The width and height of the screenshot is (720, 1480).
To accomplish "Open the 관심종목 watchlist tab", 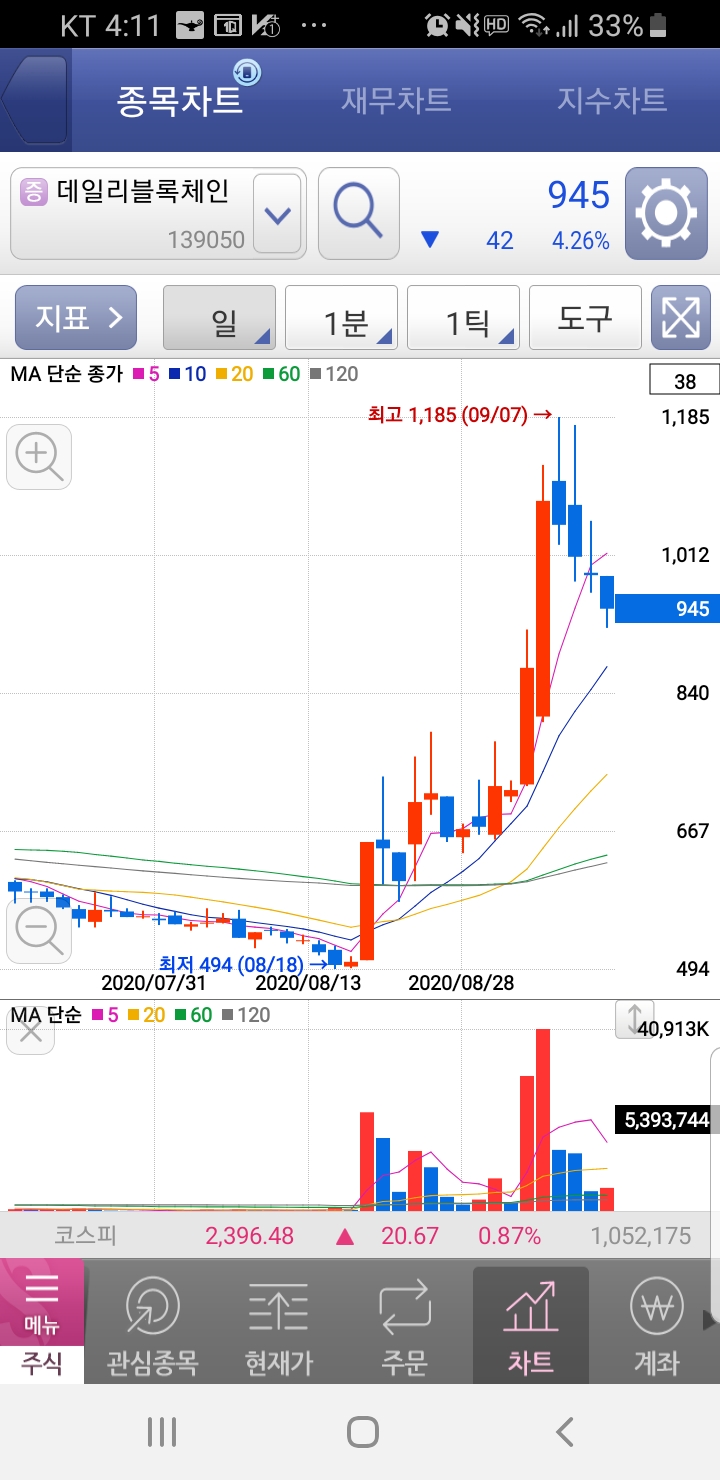I will point(152,1326).
